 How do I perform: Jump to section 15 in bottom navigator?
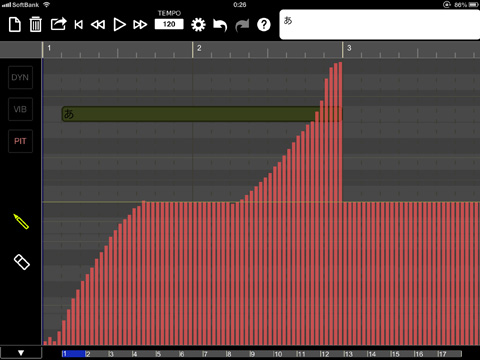pyautogui.click(x=403, y=354)
